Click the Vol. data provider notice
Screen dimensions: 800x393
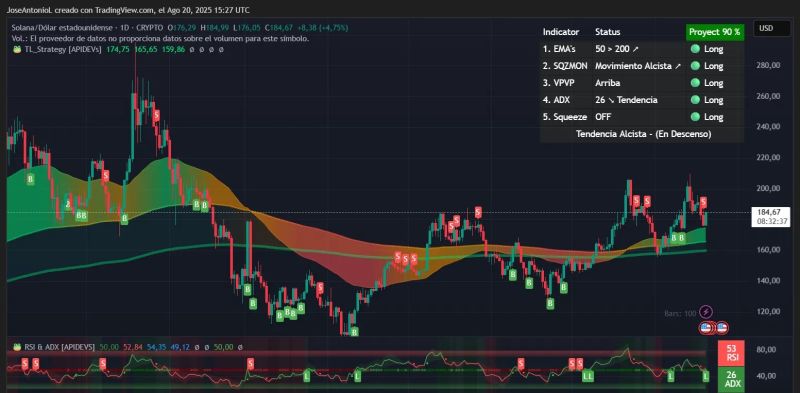[x=160, y=38]
